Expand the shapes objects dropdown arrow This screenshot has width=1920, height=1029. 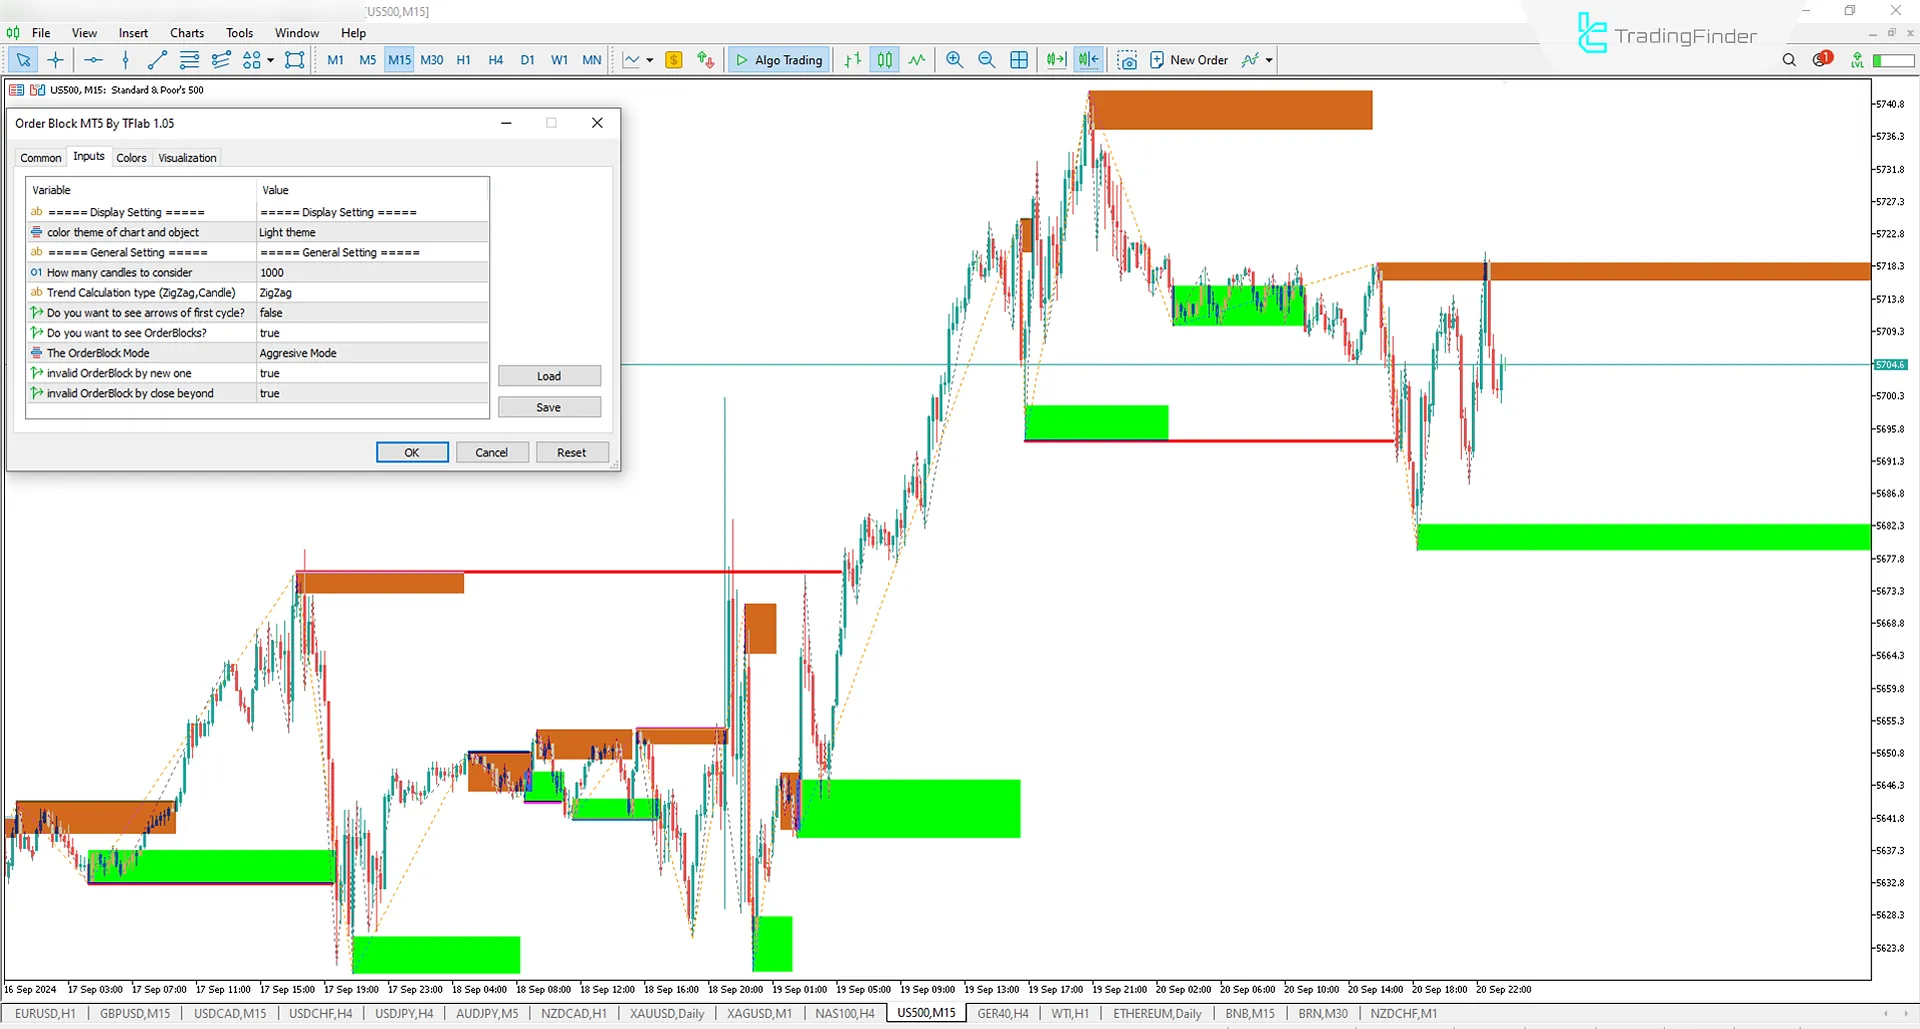click(270, 60)
